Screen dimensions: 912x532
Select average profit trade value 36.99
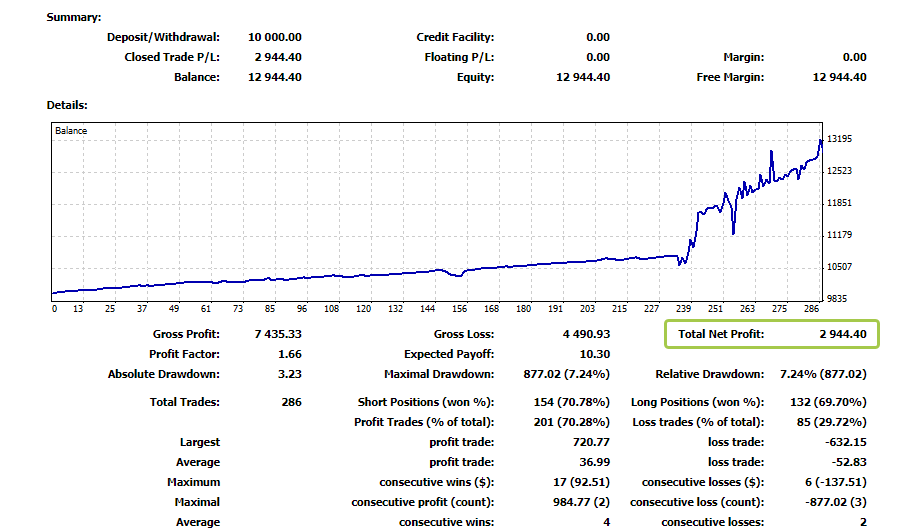click(x=594, y=462)
